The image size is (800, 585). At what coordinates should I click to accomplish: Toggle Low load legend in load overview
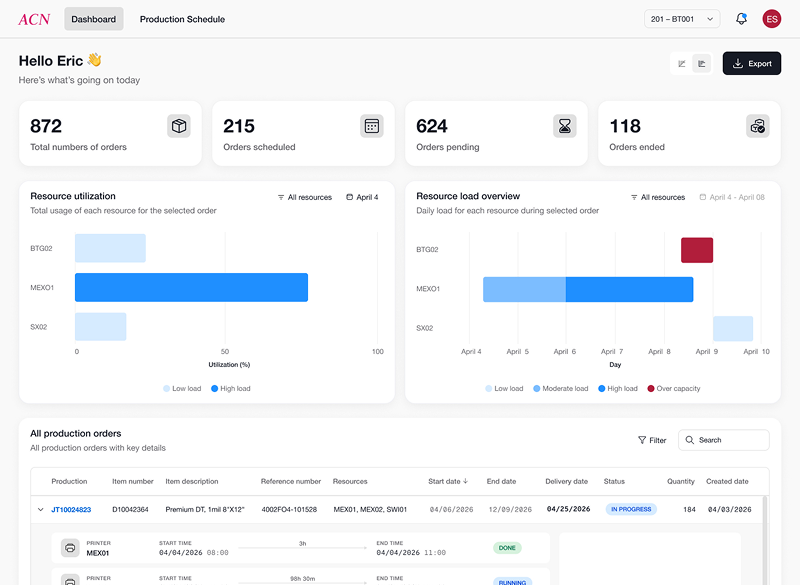point(504,389)
